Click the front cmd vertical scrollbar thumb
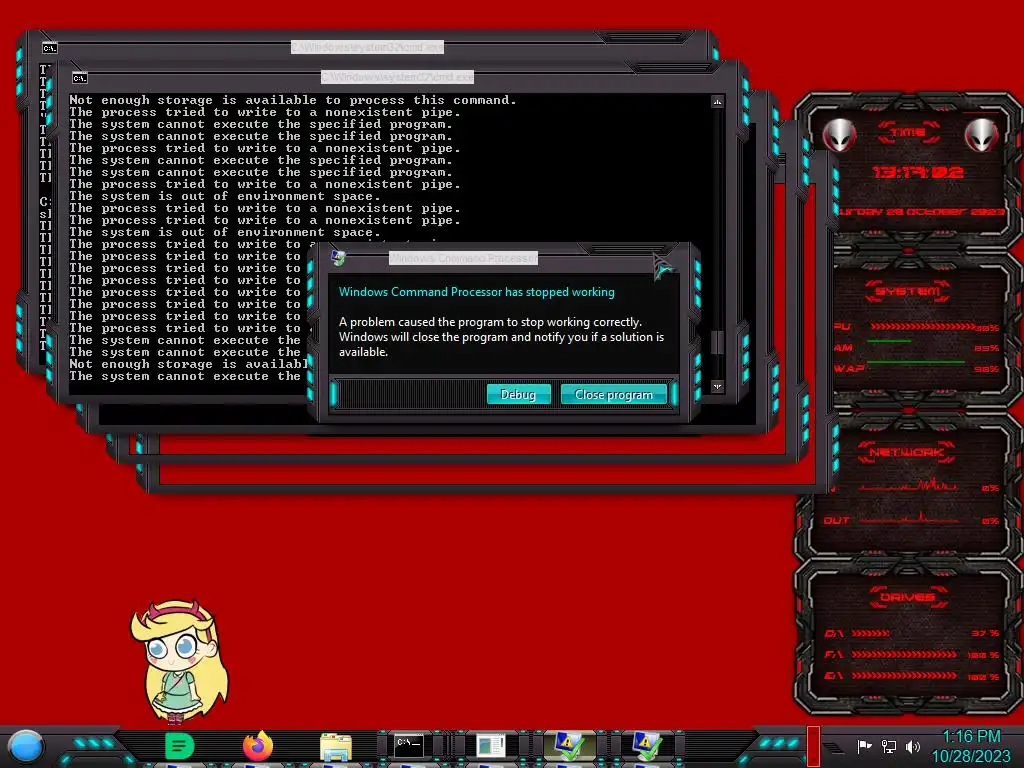Screen dimensions: 1024x768 [x=718, y=342]
